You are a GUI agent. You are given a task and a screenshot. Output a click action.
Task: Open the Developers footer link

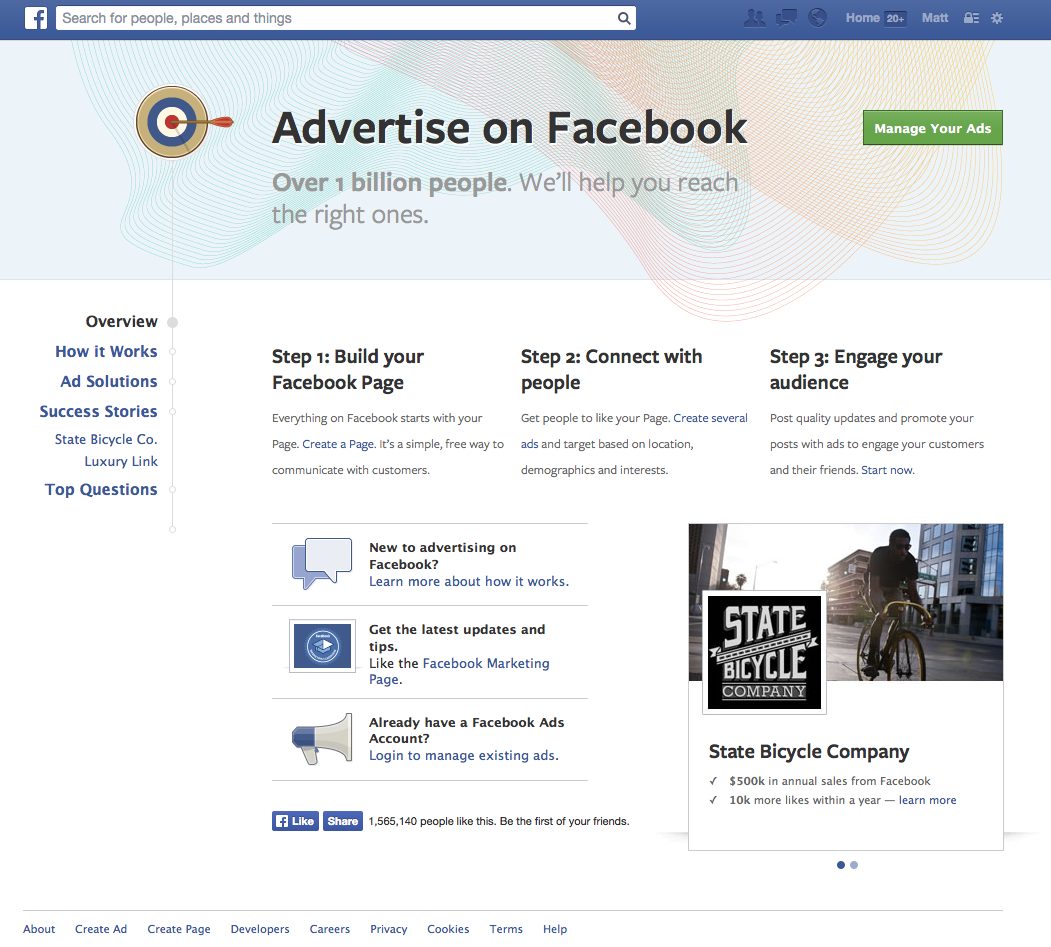[x=260, y=929]
